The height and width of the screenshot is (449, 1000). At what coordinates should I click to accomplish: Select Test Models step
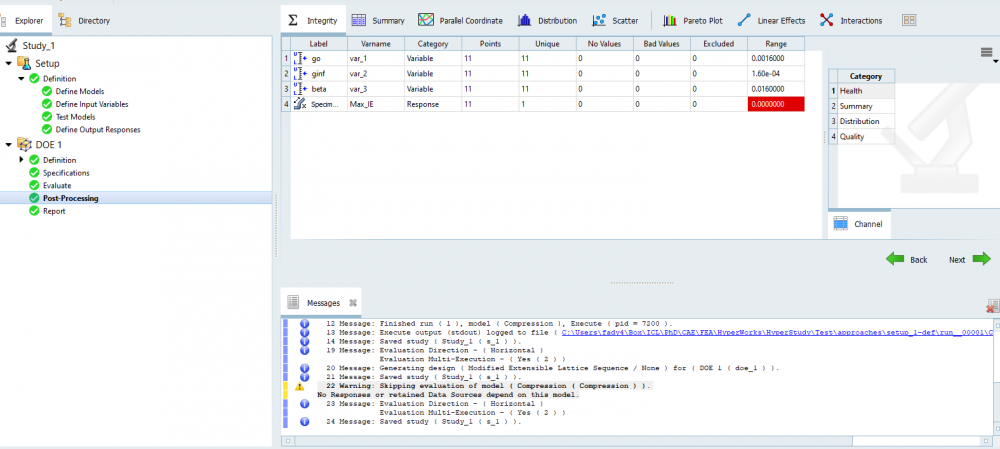point(75,117)
